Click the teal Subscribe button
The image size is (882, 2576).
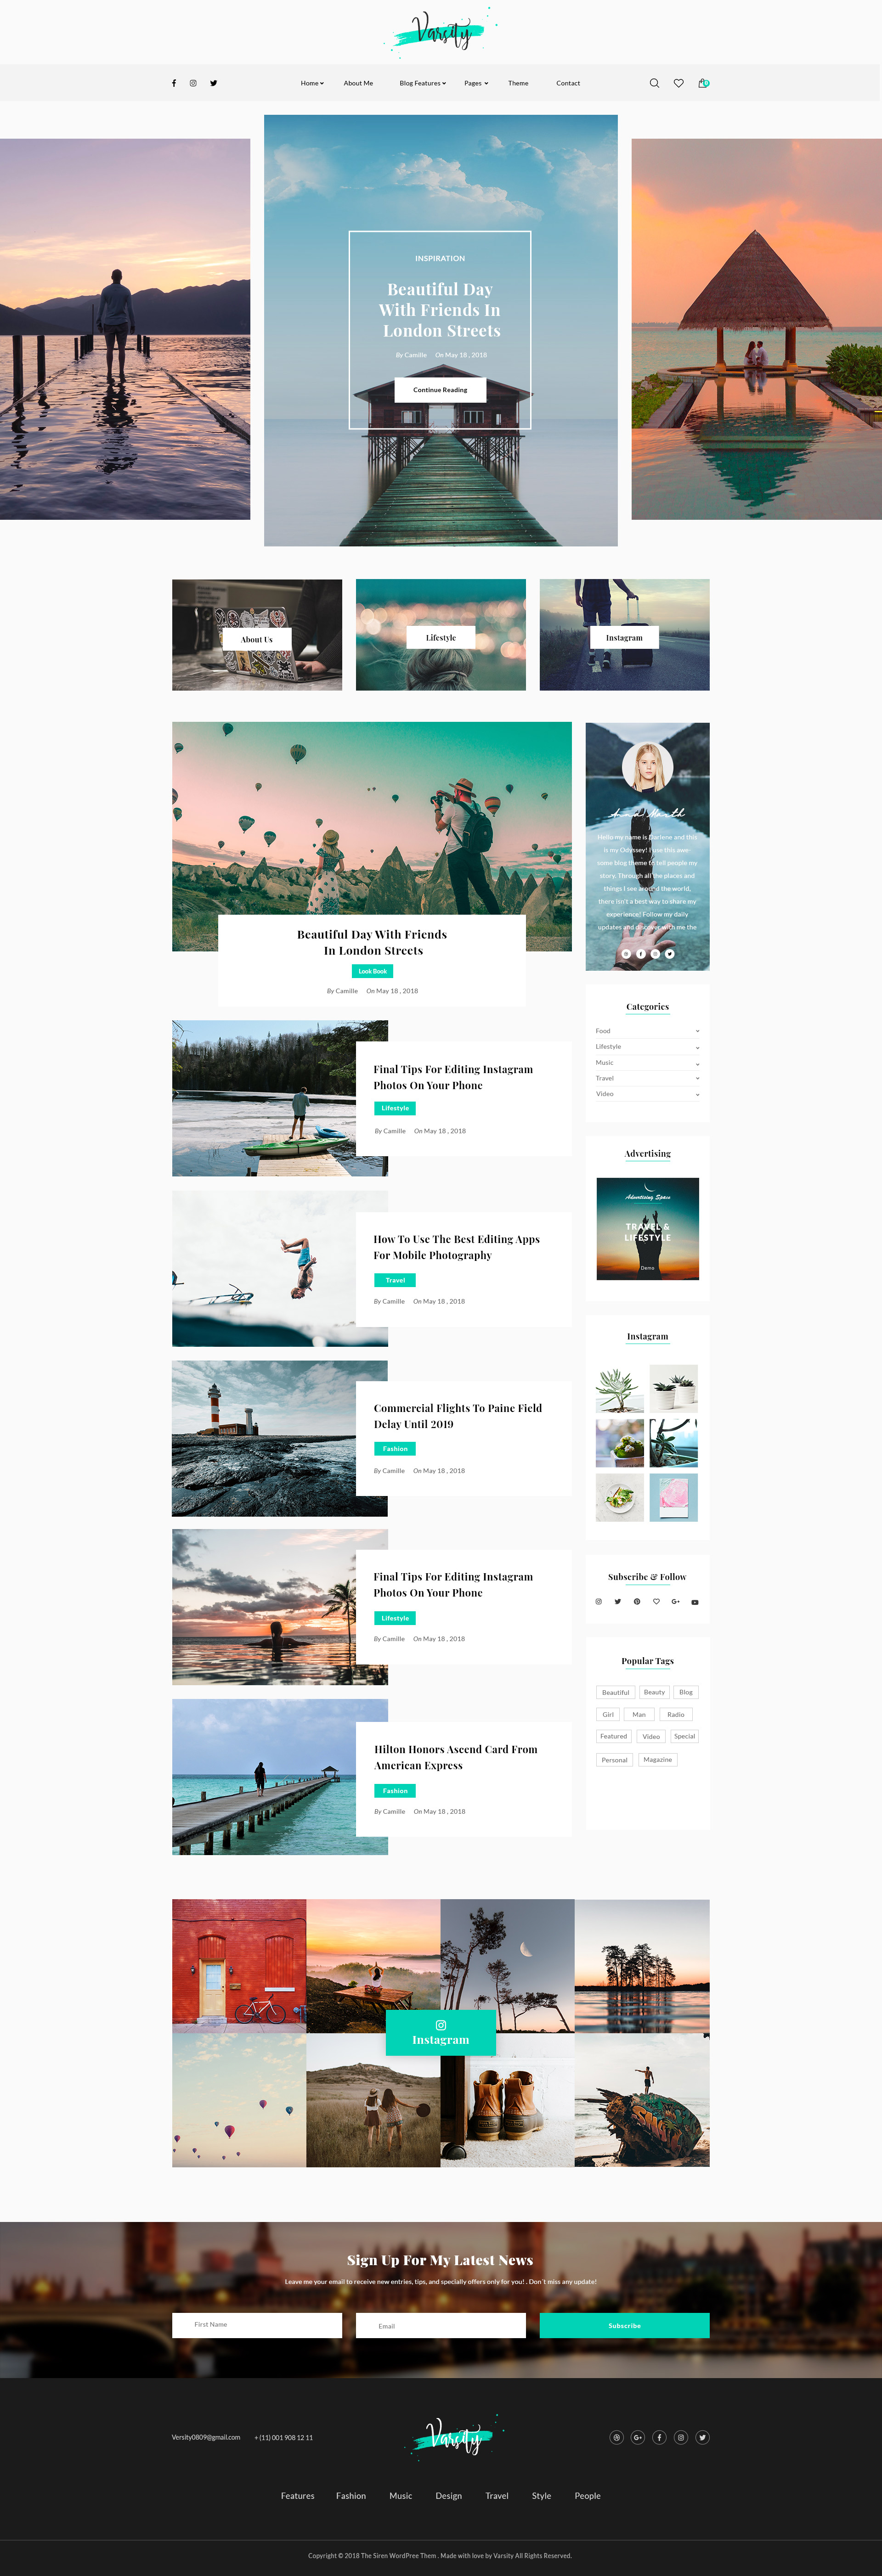pyautogui.click(x=624, y=2325)
